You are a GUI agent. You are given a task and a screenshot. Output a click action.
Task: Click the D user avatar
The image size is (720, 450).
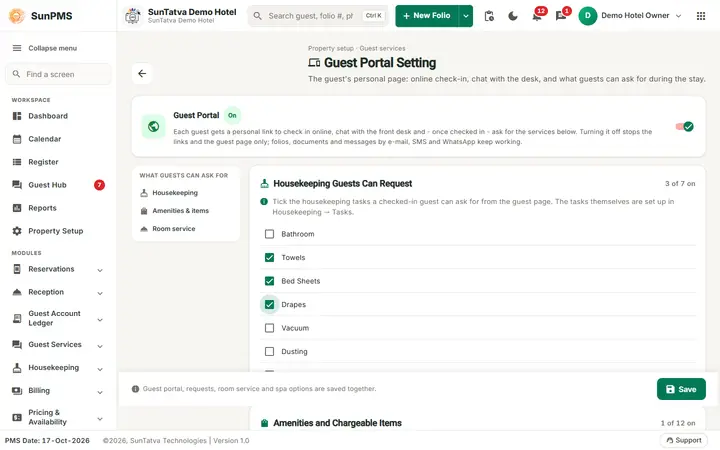click(587, 16)
